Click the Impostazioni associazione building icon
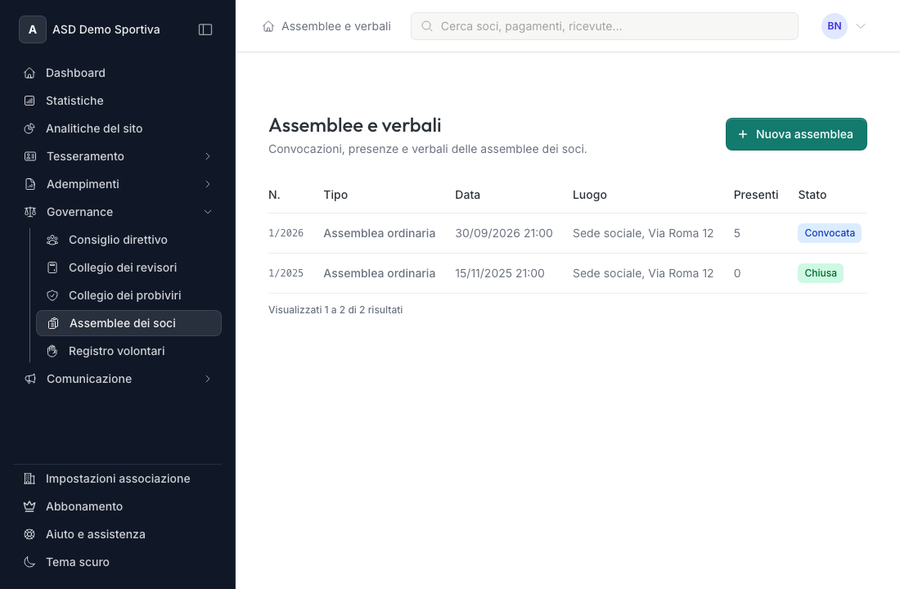 [x=29, y=479]
